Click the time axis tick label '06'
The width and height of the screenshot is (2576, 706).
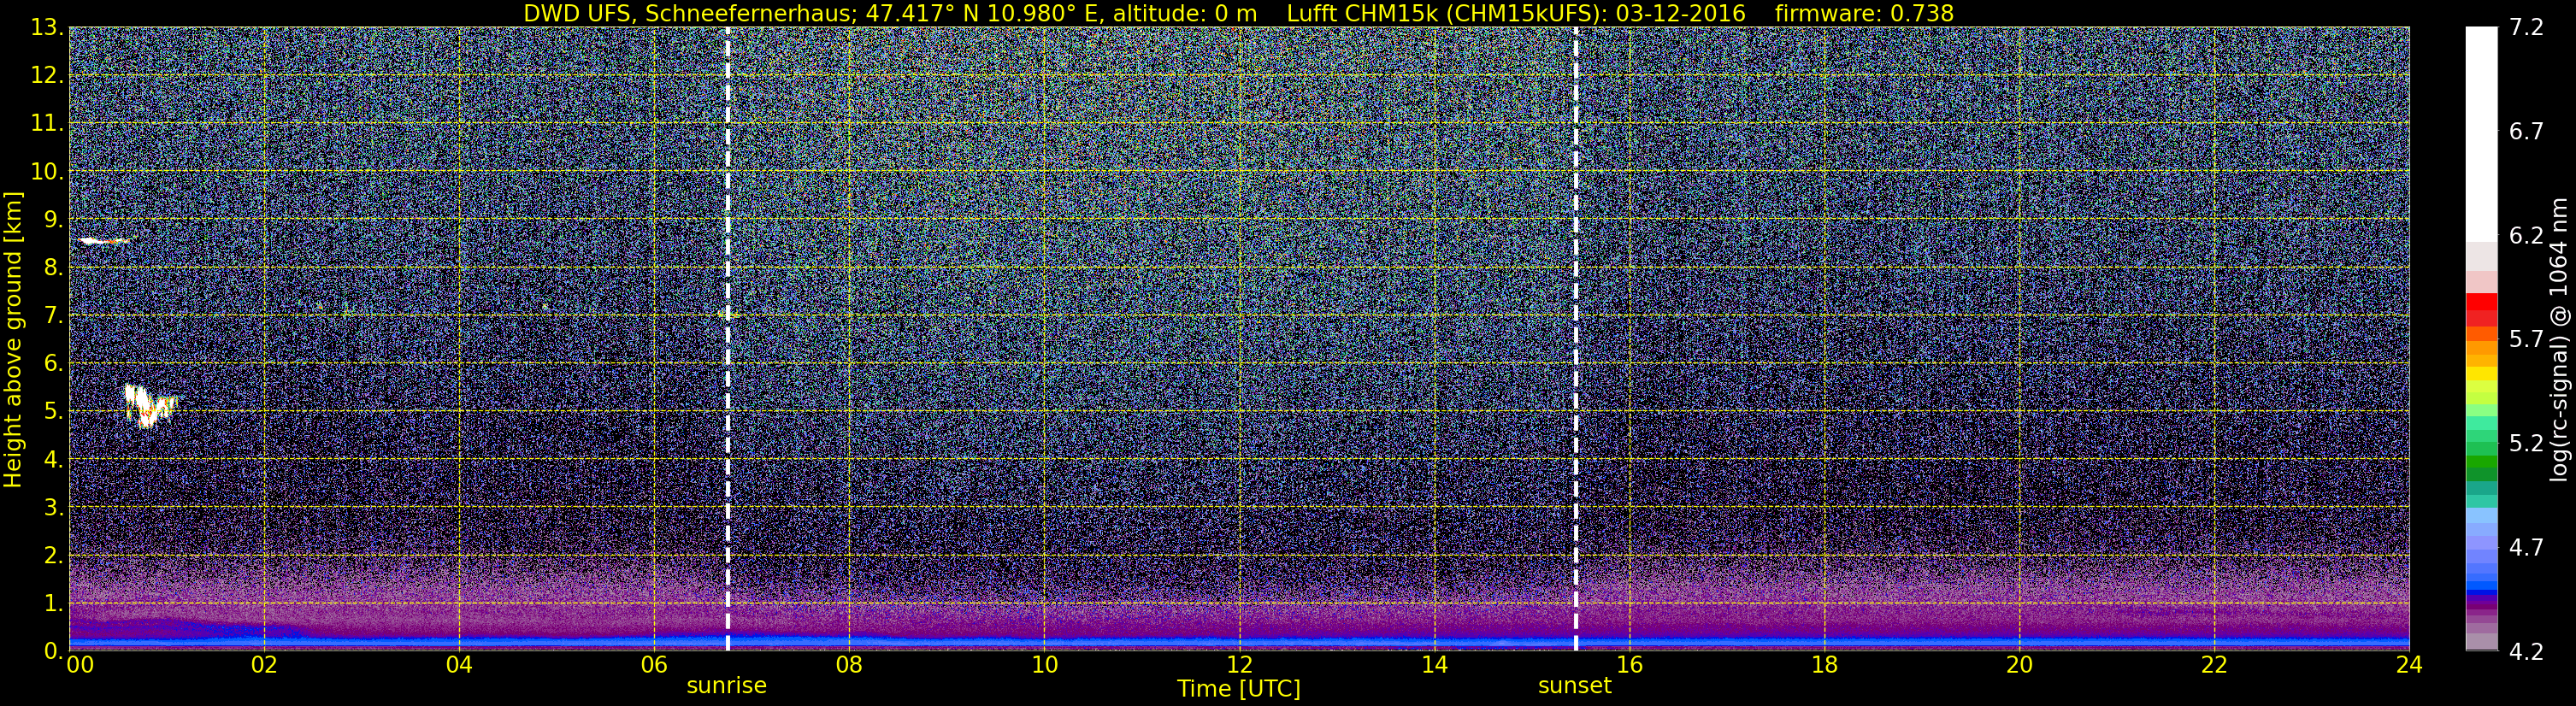[x=654, y=666]
